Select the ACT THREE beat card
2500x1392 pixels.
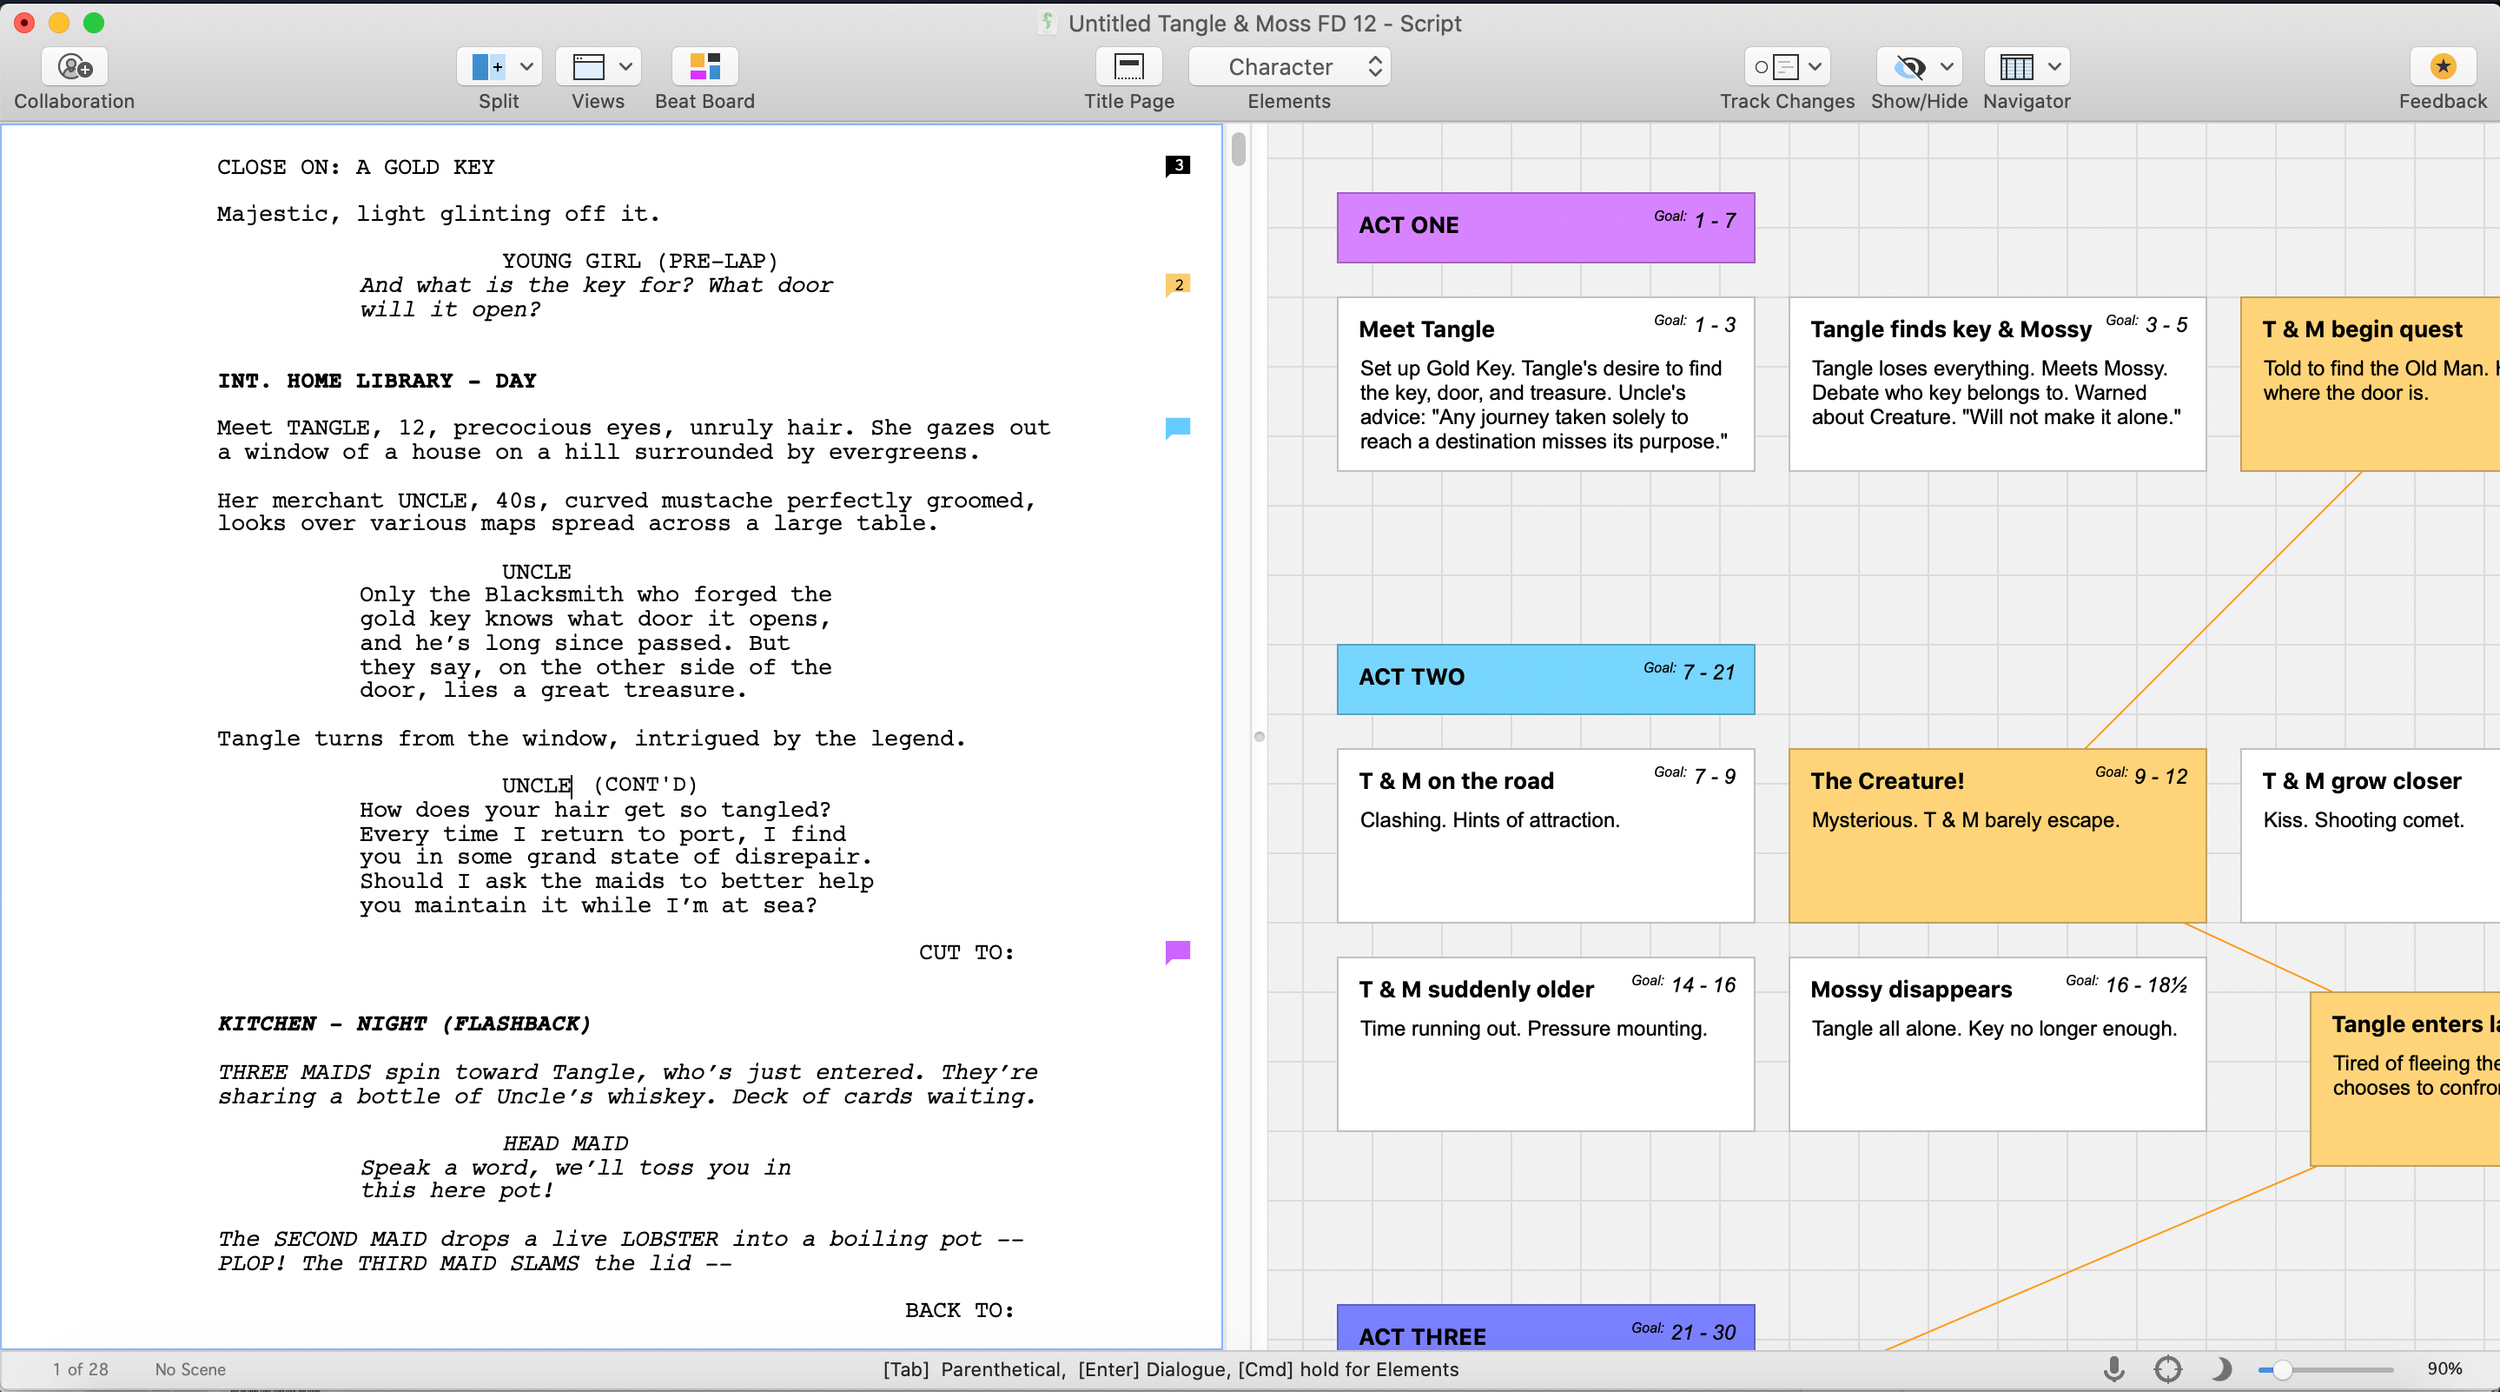coord(1546,1327)
